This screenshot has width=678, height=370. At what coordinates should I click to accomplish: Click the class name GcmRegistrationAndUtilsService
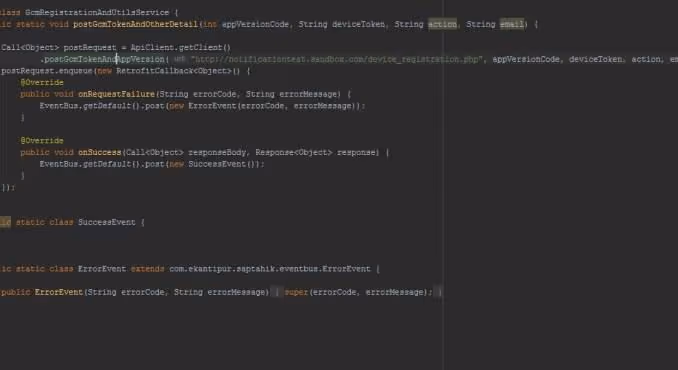click(97, 13)
